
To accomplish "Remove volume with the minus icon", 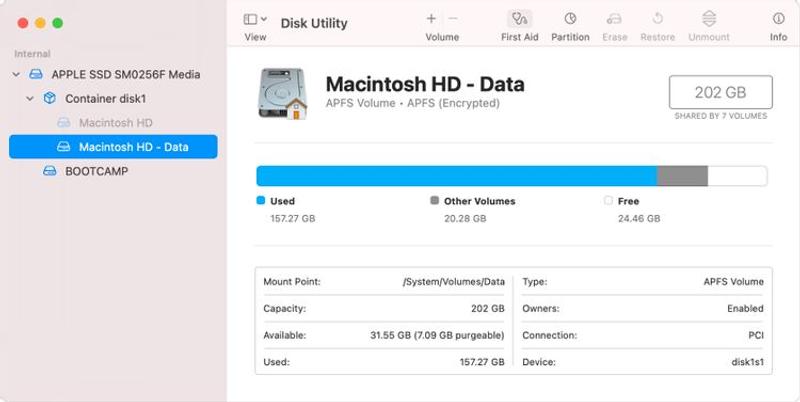I will tap(453, 19).
